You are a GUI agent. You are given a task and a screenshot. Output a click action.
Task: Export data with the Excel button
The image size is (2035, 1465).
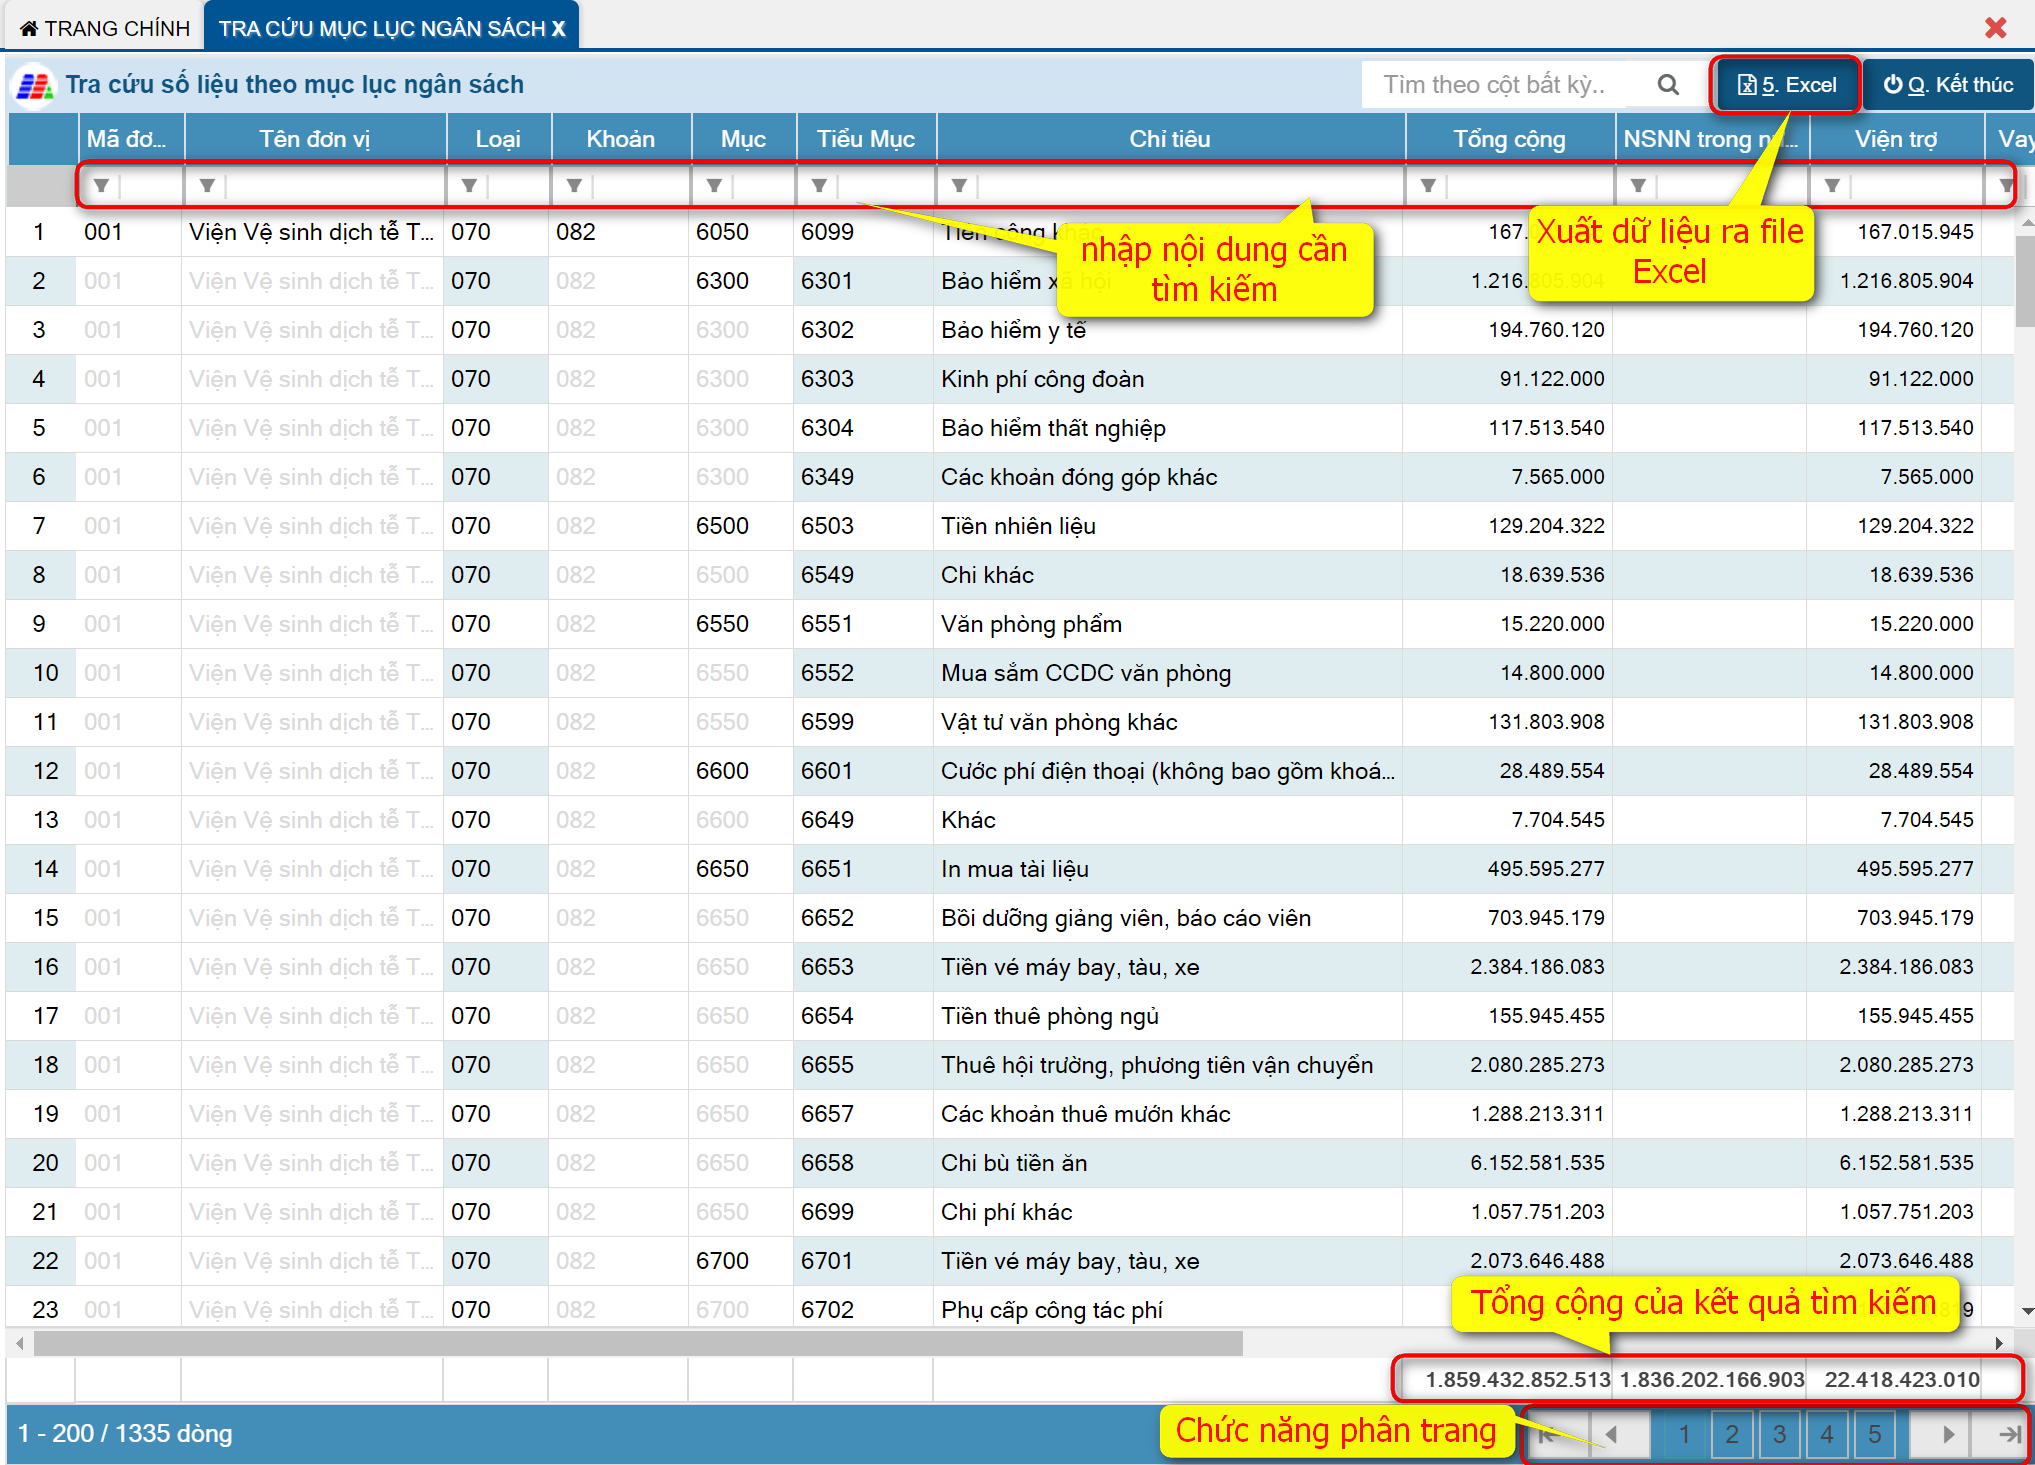pos(1786,85)
